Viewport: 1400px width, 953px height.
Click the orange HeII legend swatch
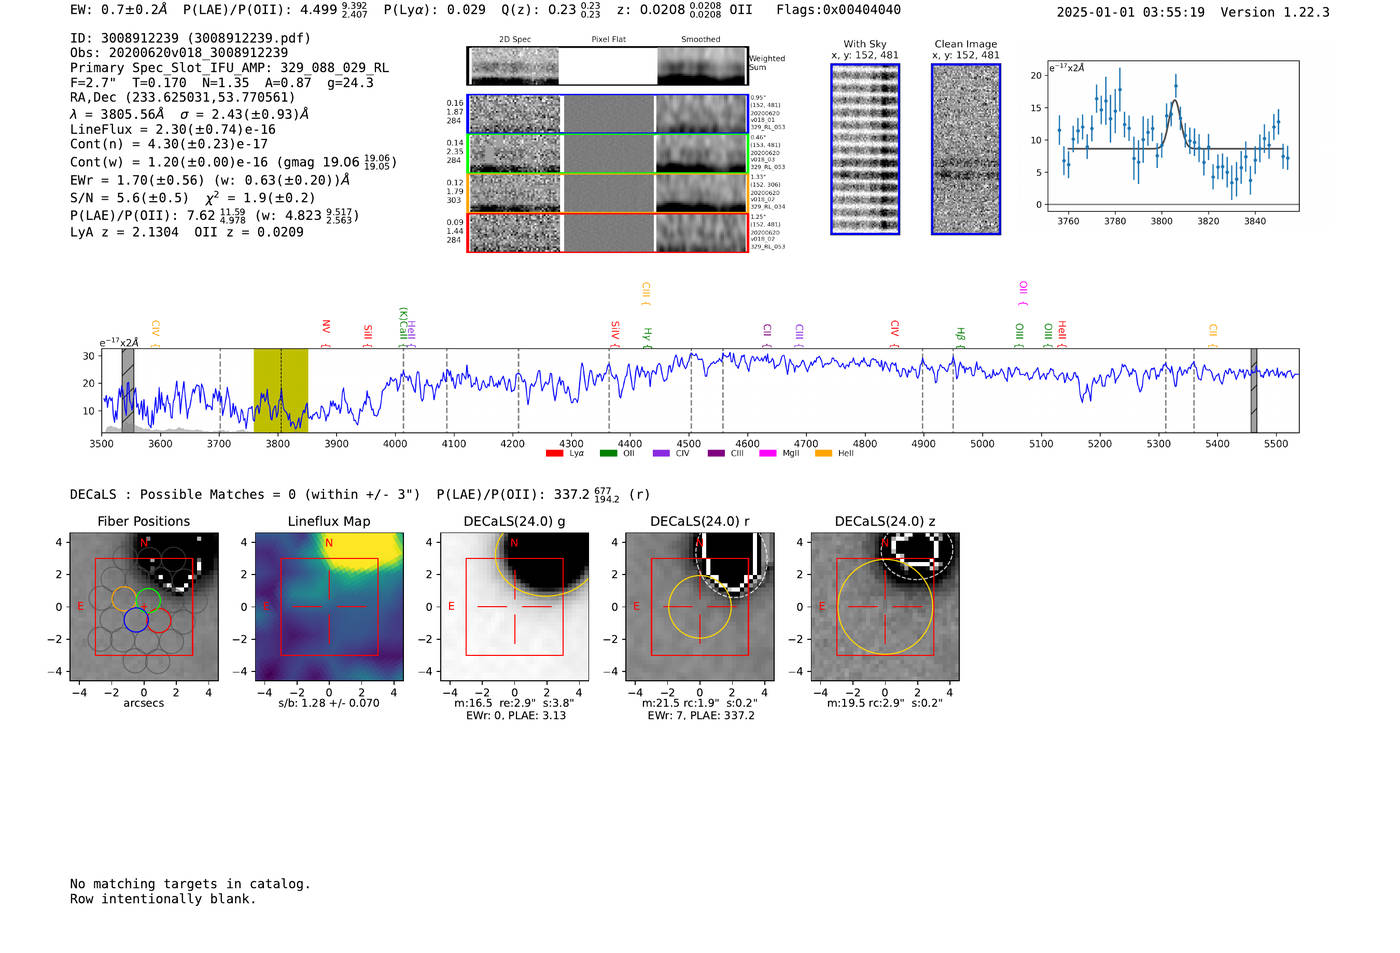pos(824,454)
